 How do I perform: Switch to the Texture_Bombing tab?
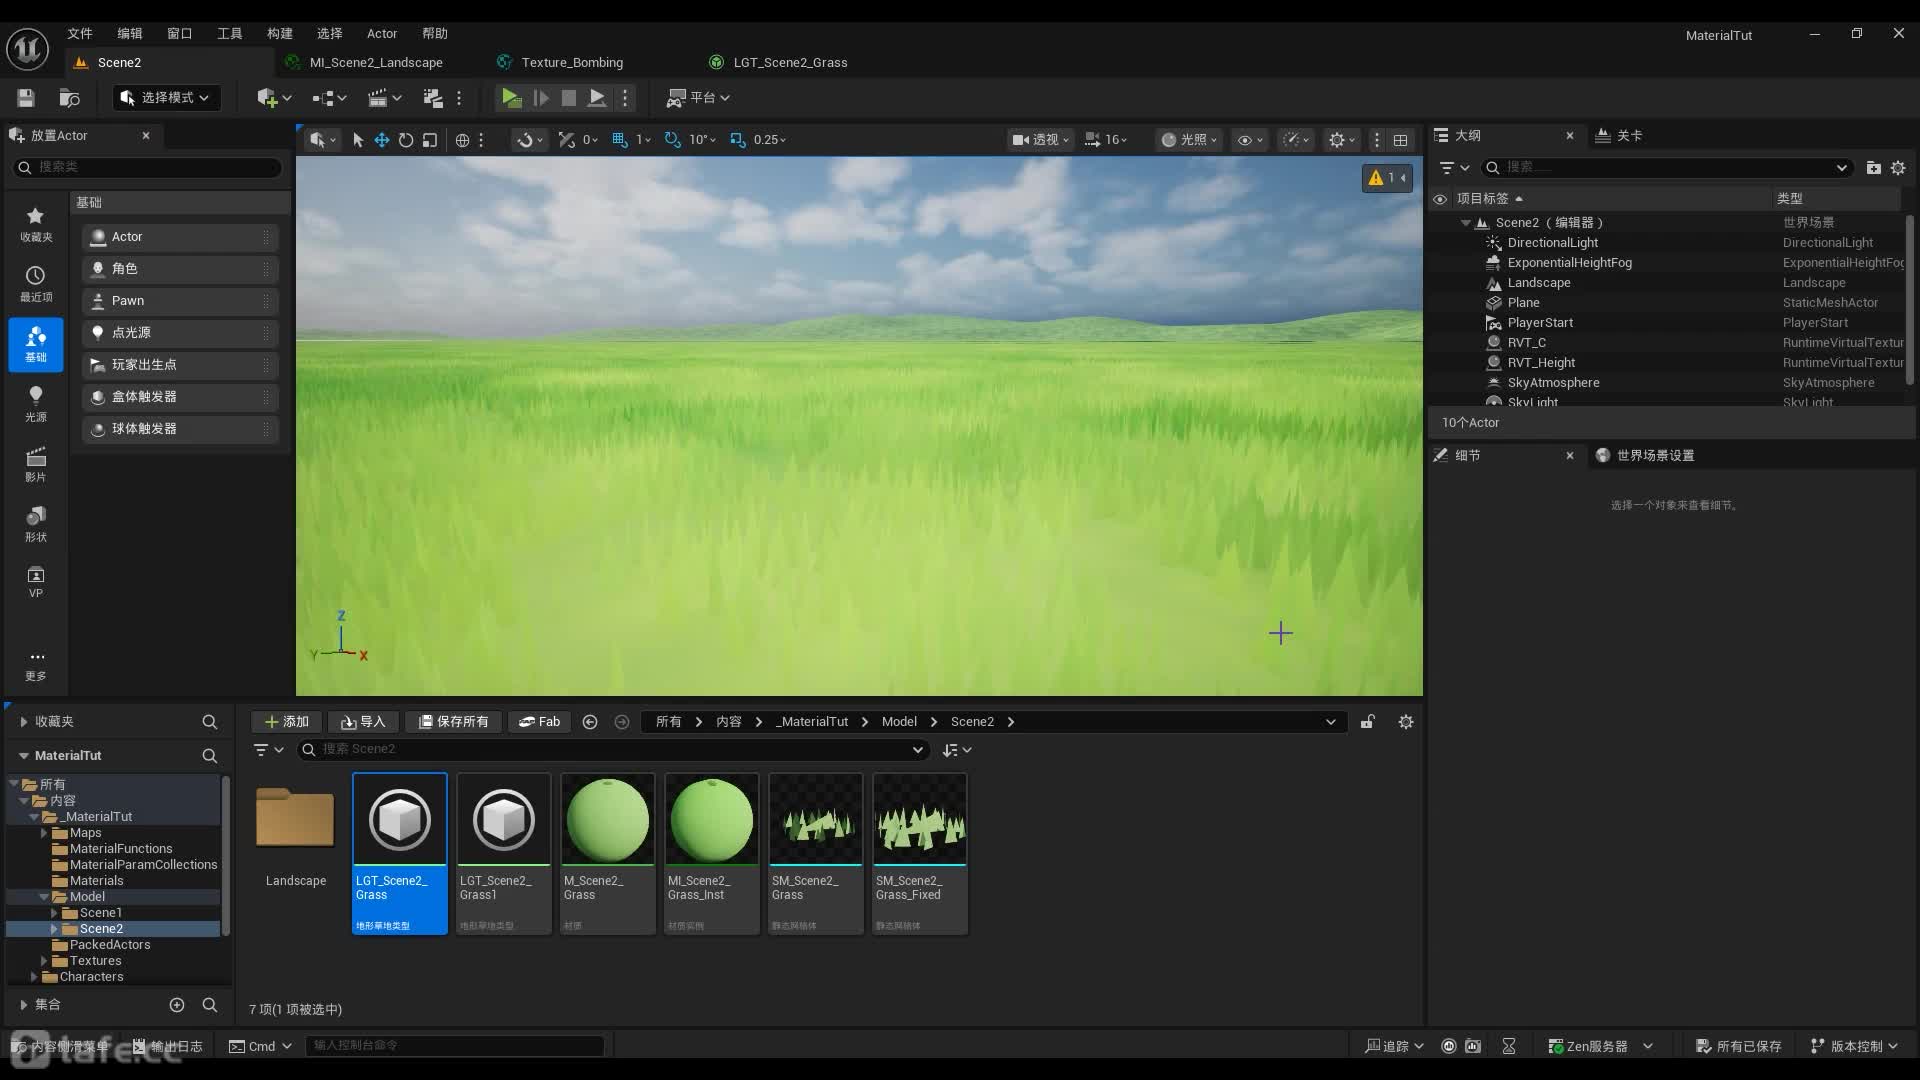tap(571, 62)
